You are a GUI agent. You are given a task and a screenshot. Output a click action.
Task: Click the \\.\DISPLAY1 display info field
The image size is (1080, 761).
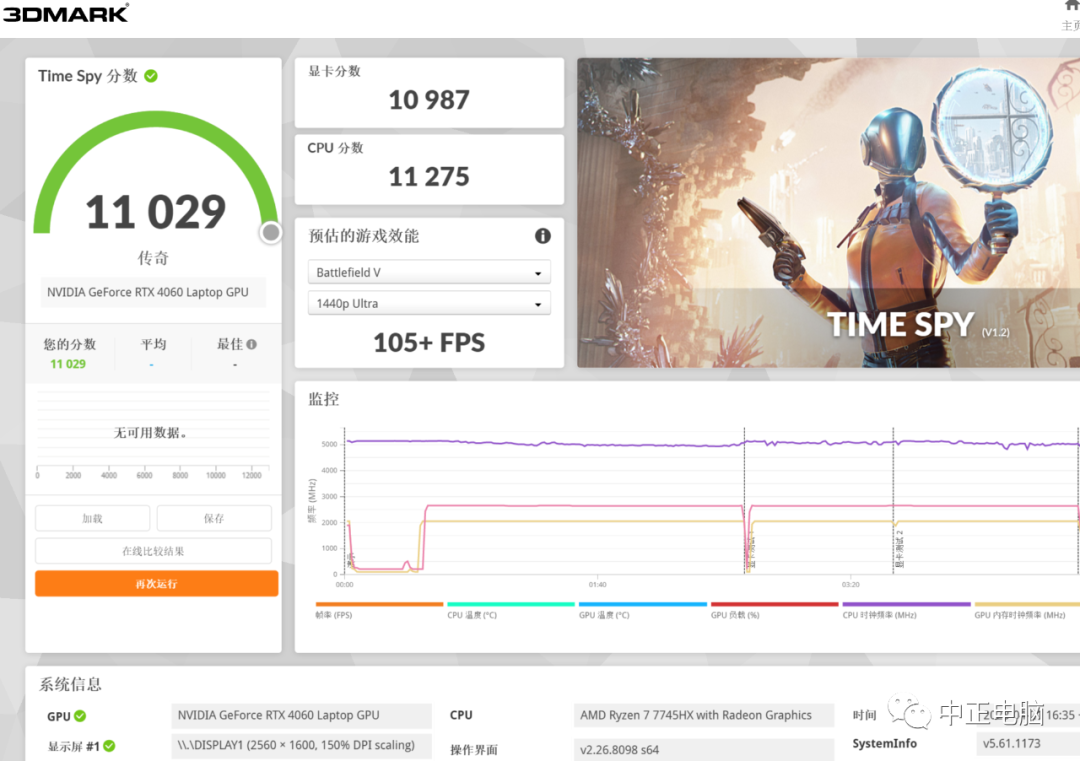point(301,746)
